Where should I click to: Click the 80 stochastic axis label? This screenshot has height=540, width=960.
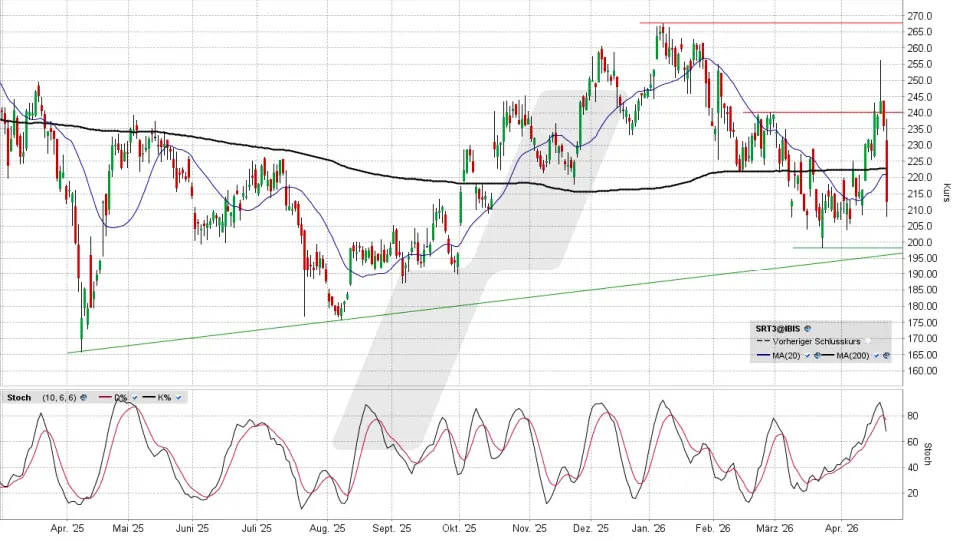(912, 416)
